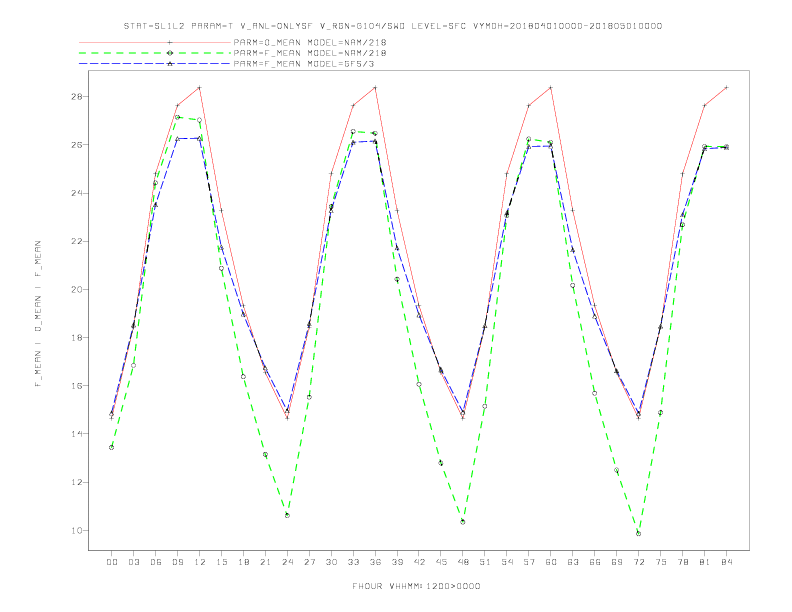Click y-axis tick label 22
792x612 pixels.
click(77, 241)
